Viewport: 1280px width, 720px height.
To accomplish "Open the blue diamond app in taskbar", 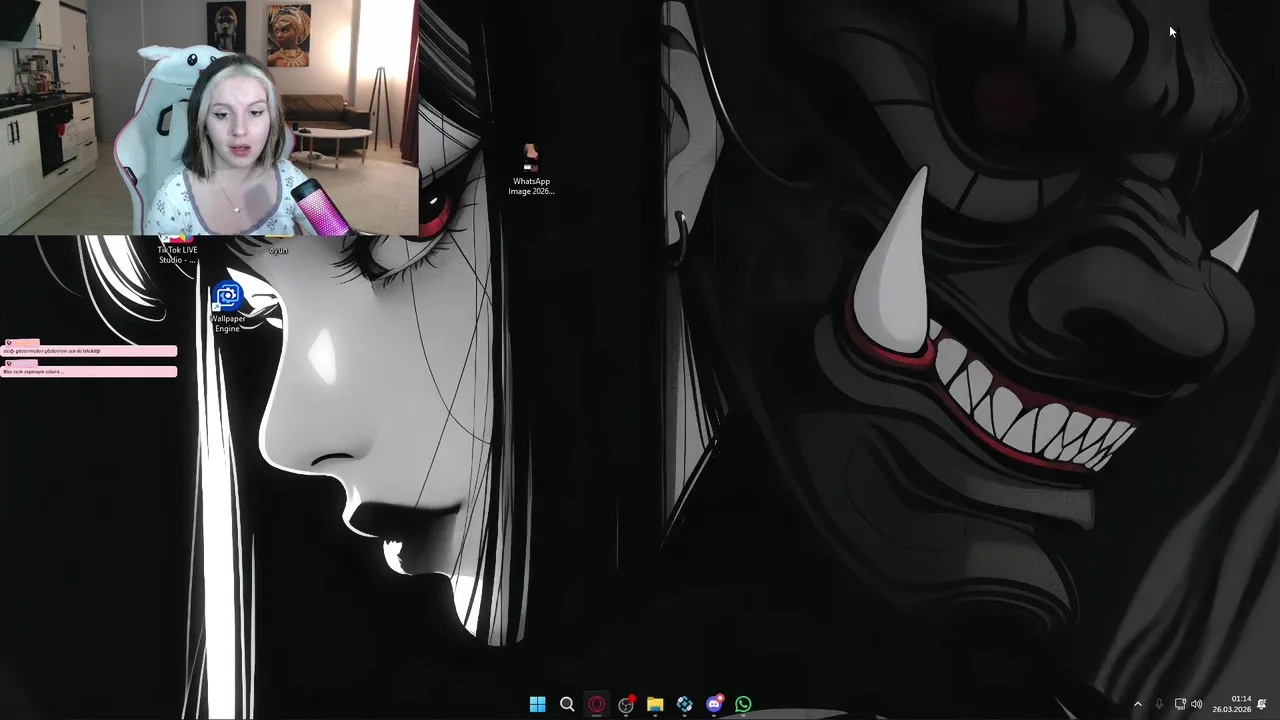I will tap(684, 704).
